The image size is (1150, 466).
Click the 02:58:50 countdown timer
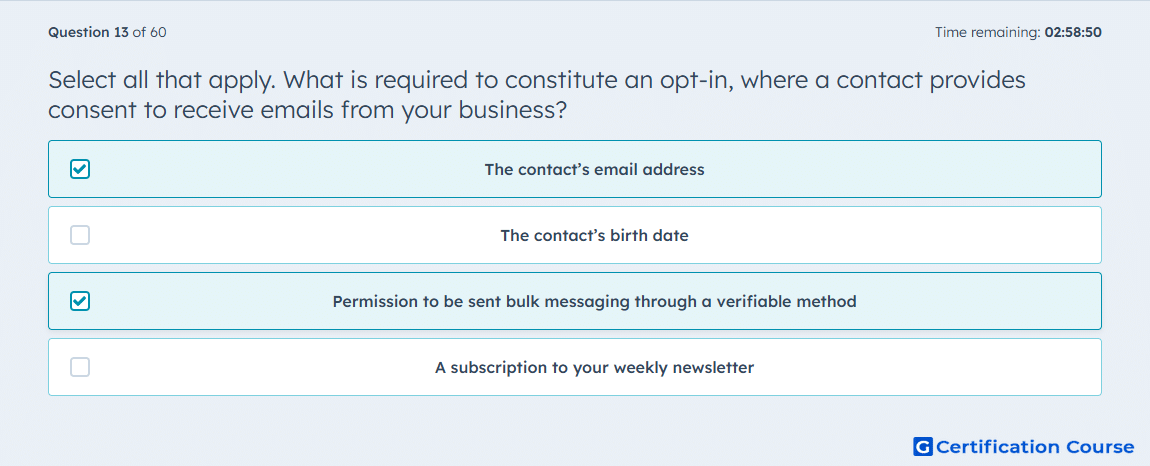pyautogui.click(x=1073, y=32)
